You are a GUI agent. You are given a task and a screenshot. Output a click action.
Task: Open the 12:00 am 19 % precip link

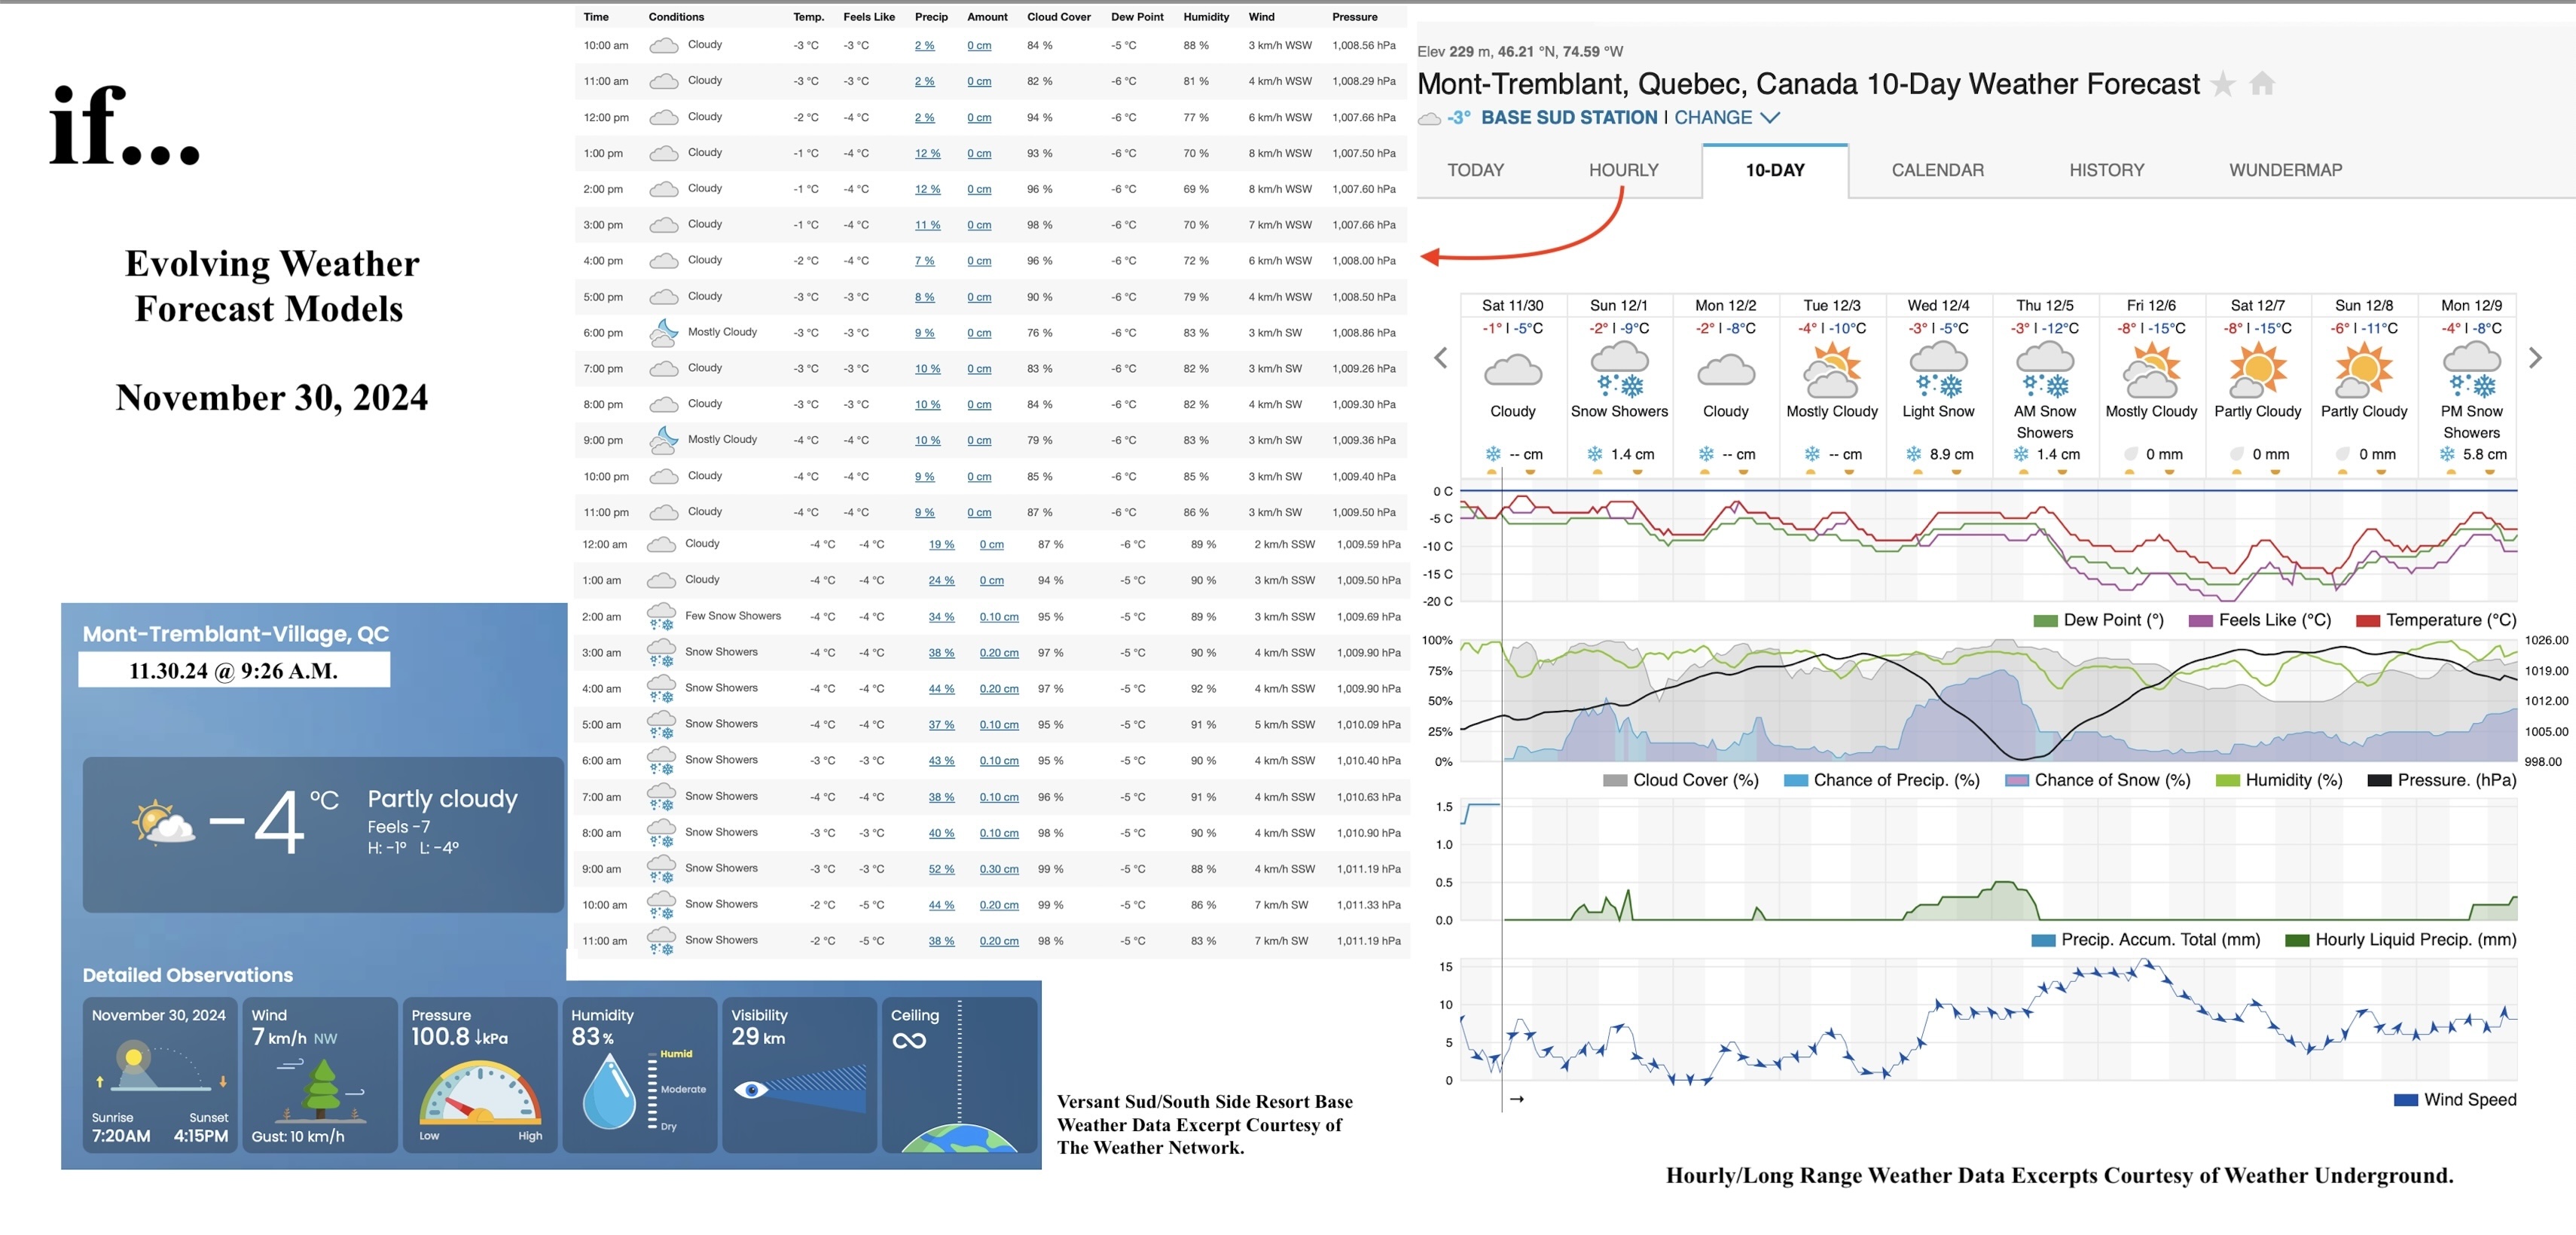click(941, 545)
